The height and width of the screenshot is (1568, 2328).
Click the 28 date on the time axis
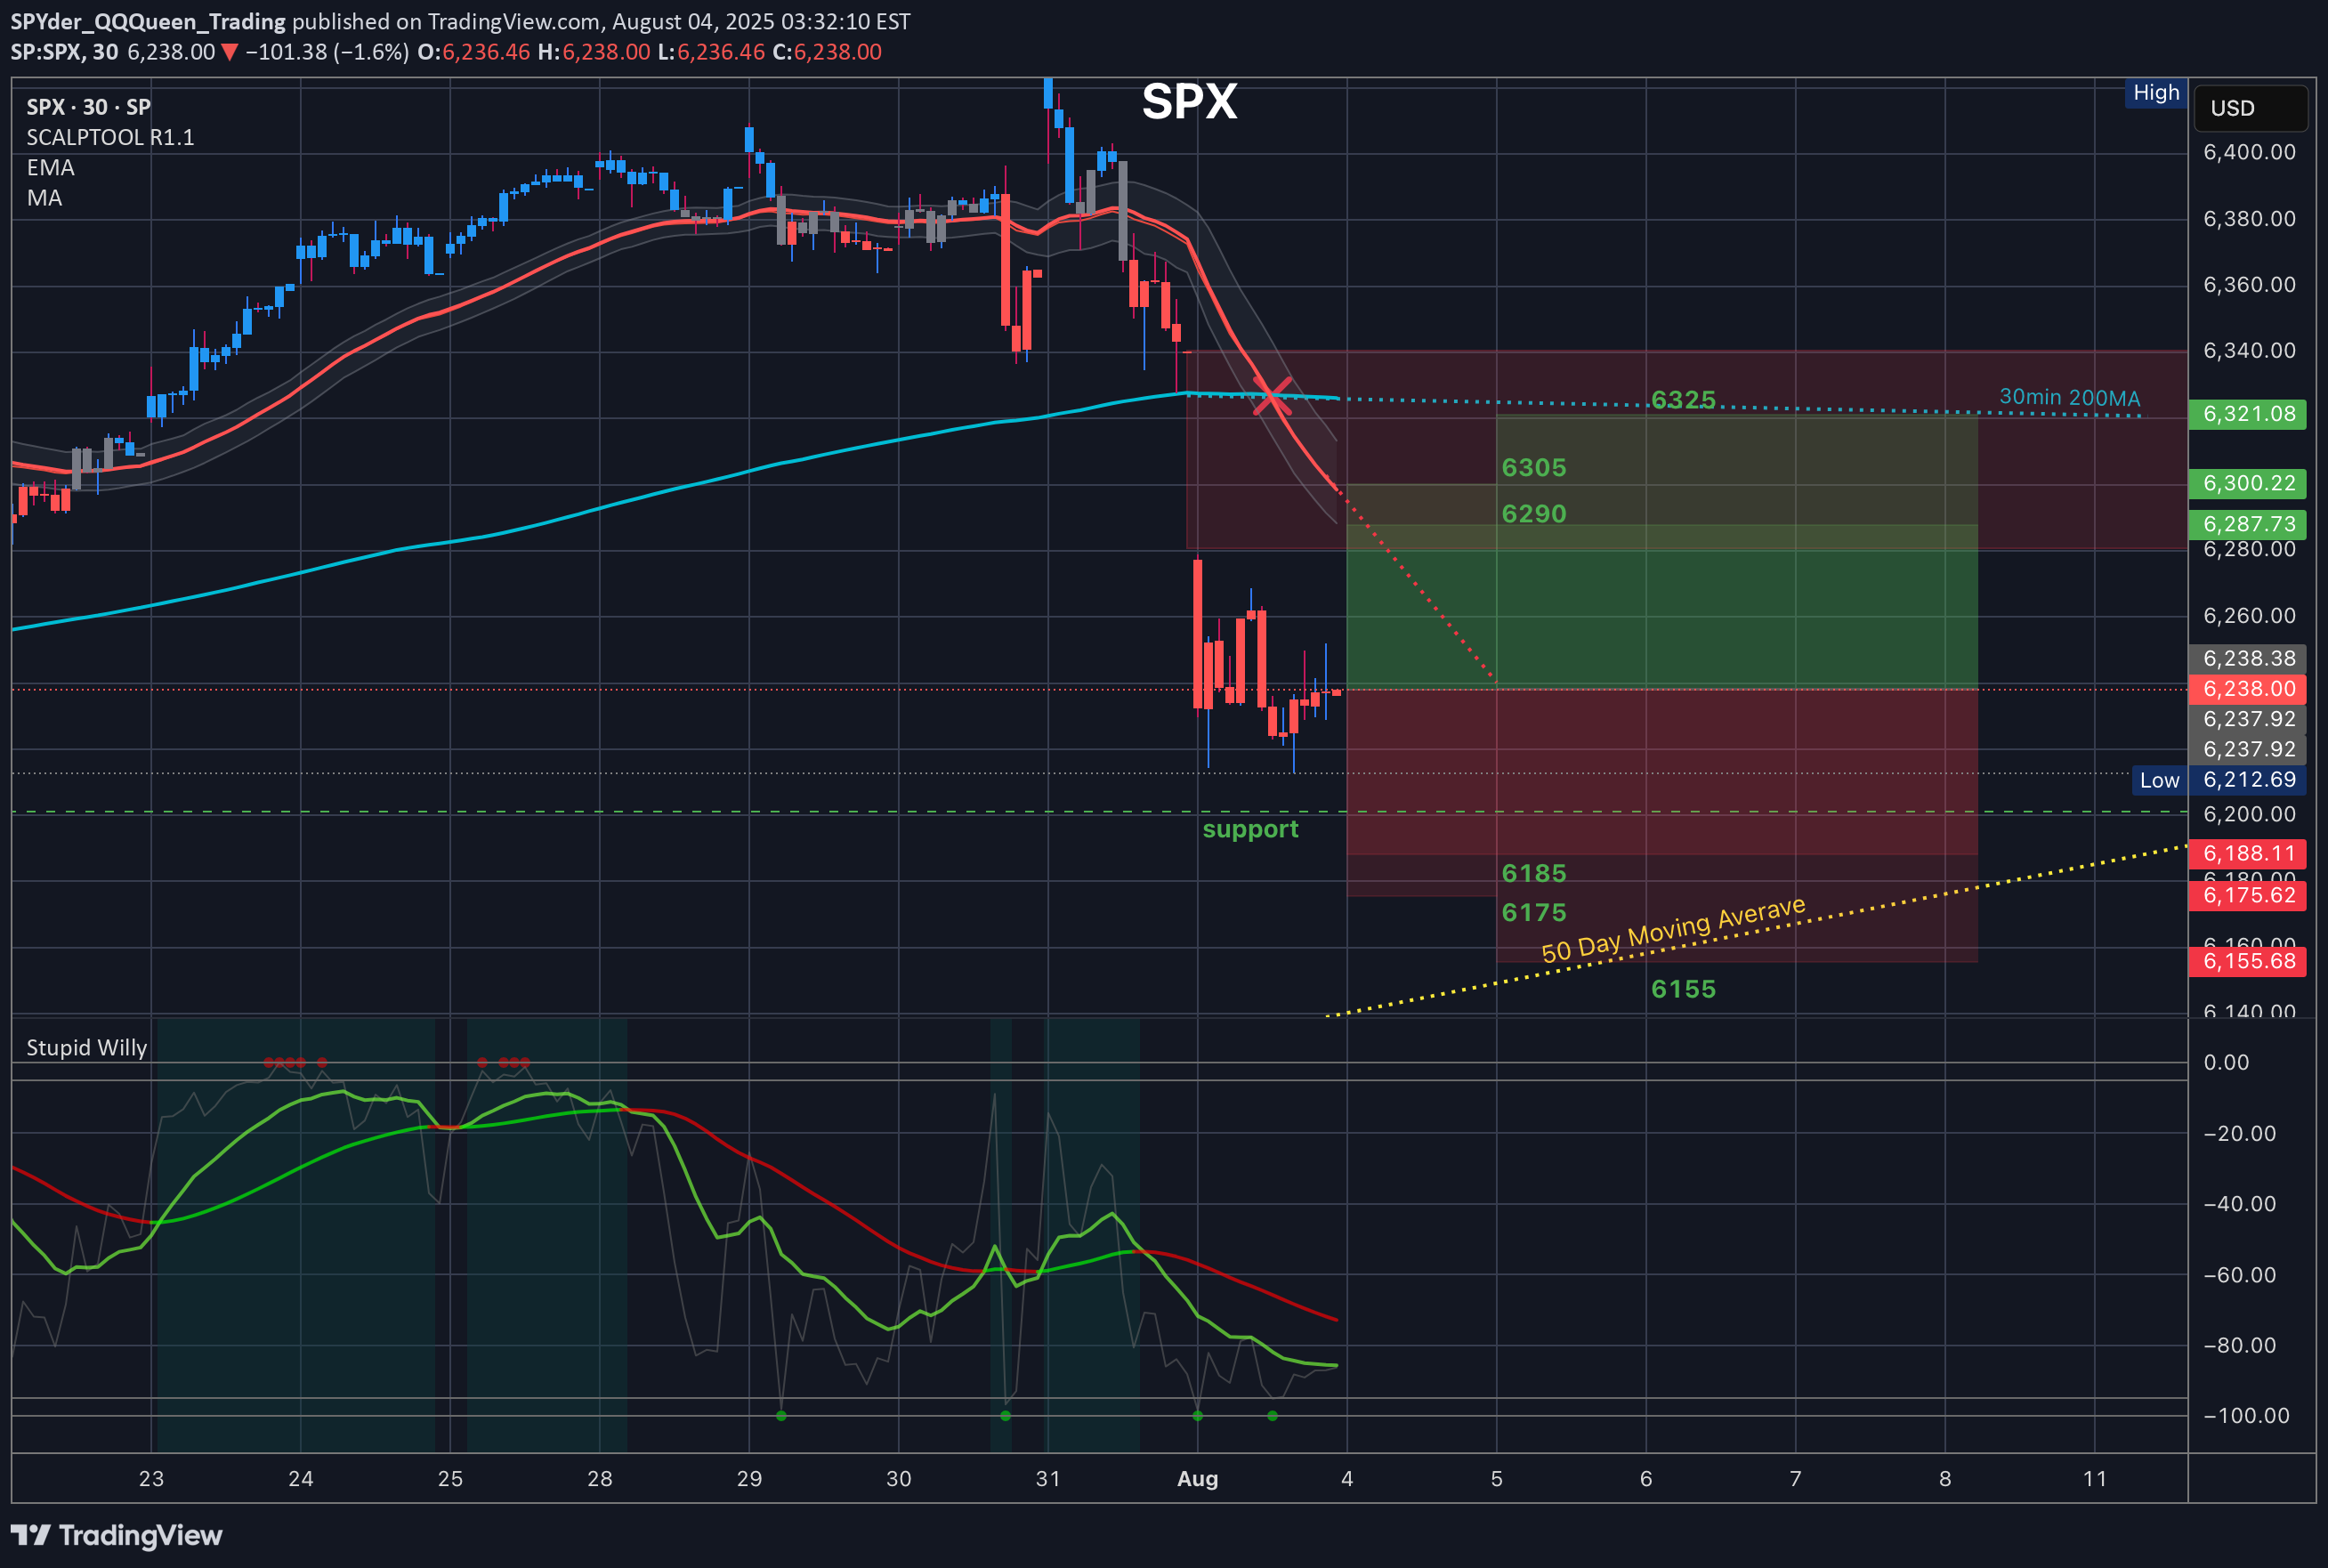click(x=599, y=1478)
